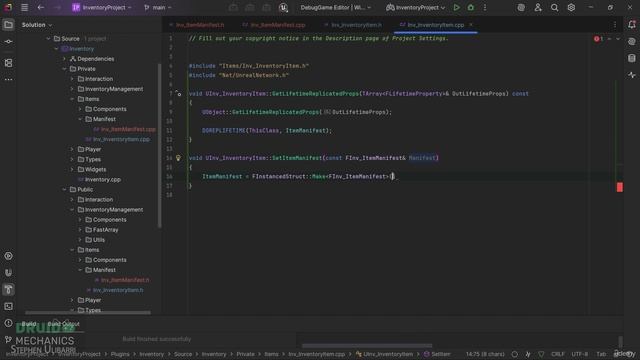Close the Inv_InventoryItem.cpp tab

tap(471, 25)
